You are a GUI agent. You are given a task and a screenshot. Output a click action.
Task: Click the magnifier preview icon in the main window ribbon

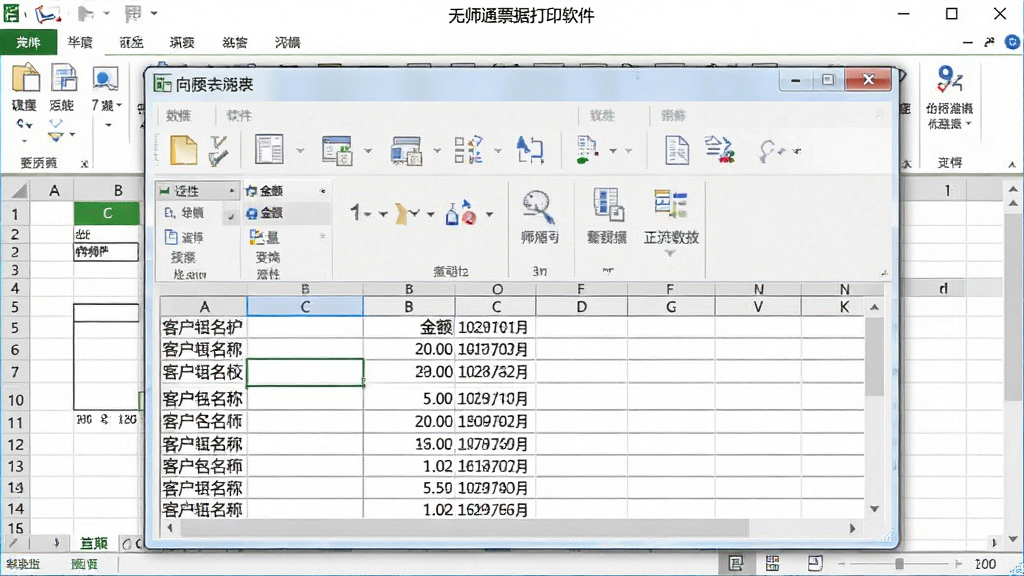coord(104,80)
